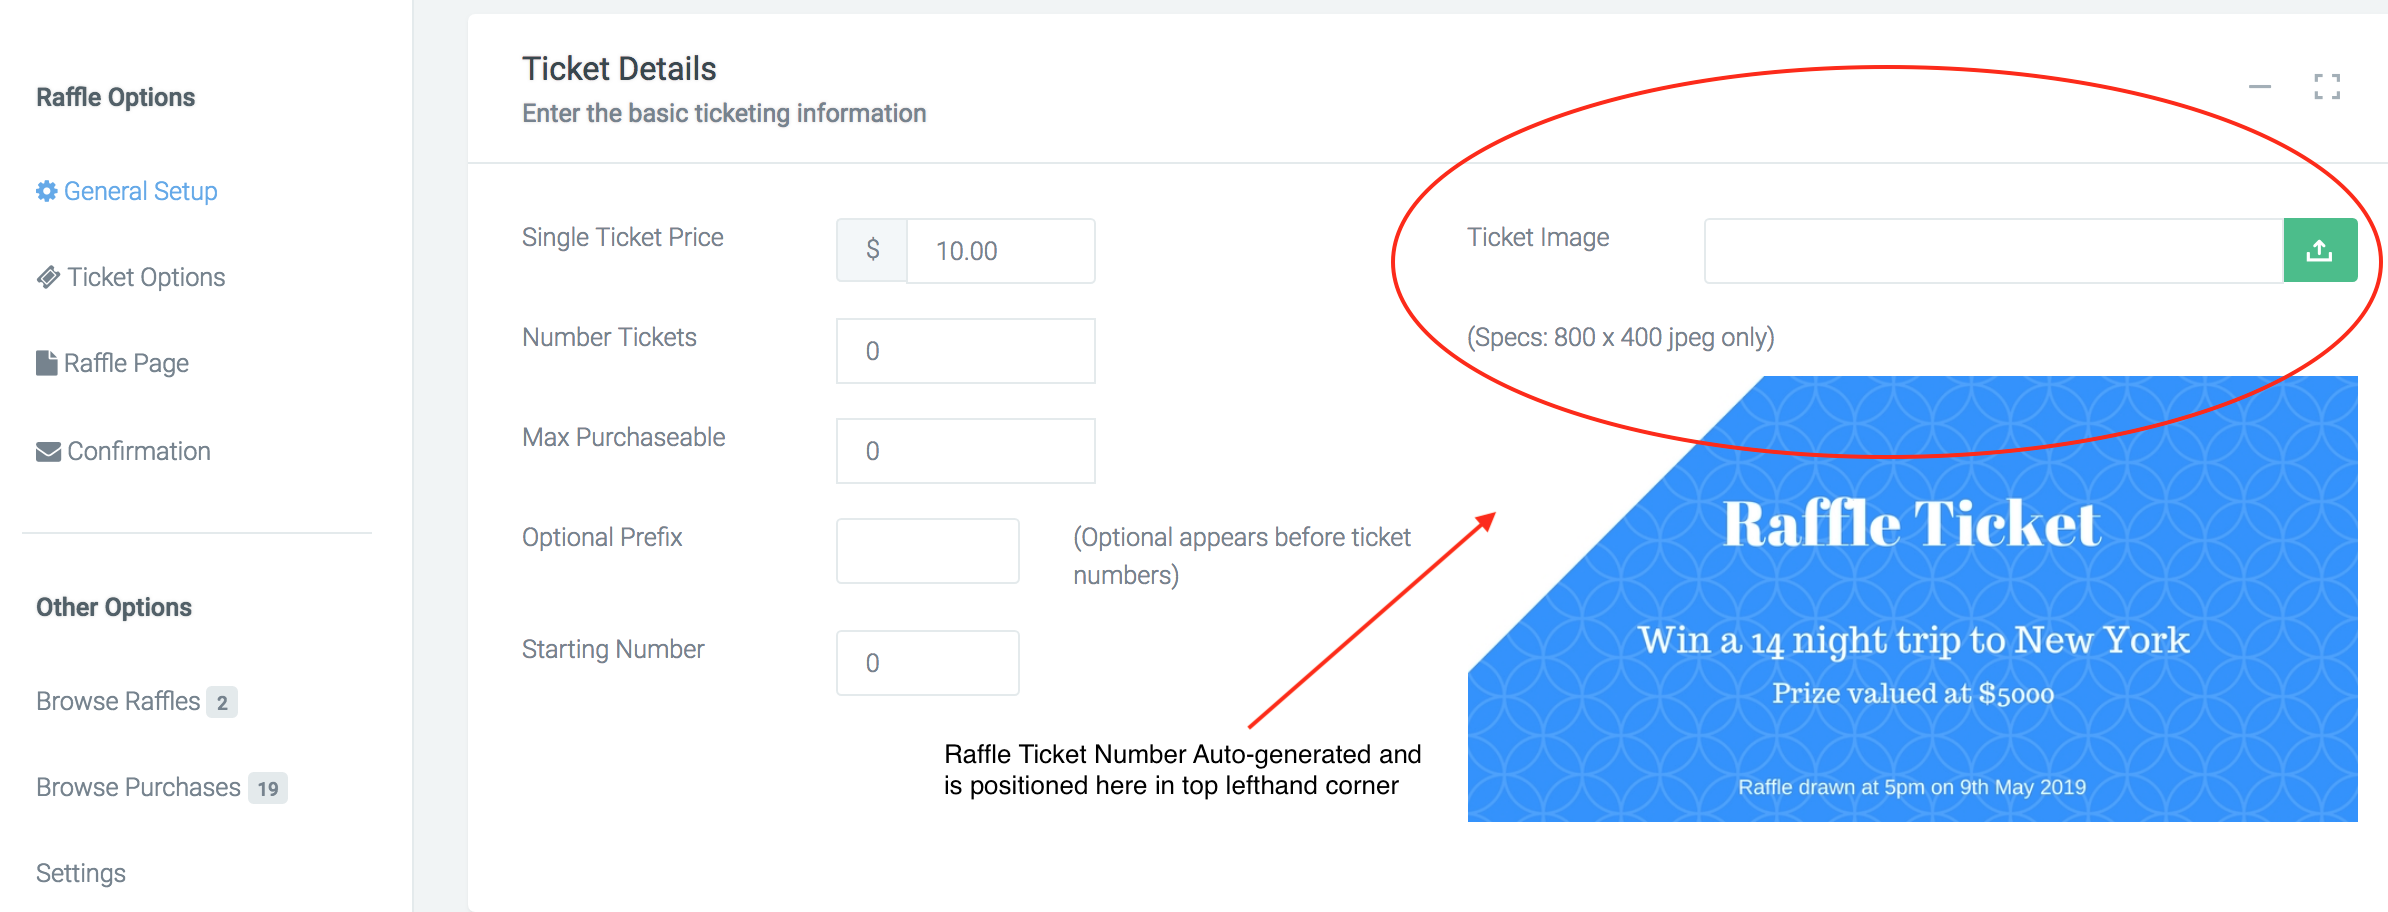Screen dimensions: 2388x912
Task: Click the Number Tickets input field
Action: click(x=965, y=351)
